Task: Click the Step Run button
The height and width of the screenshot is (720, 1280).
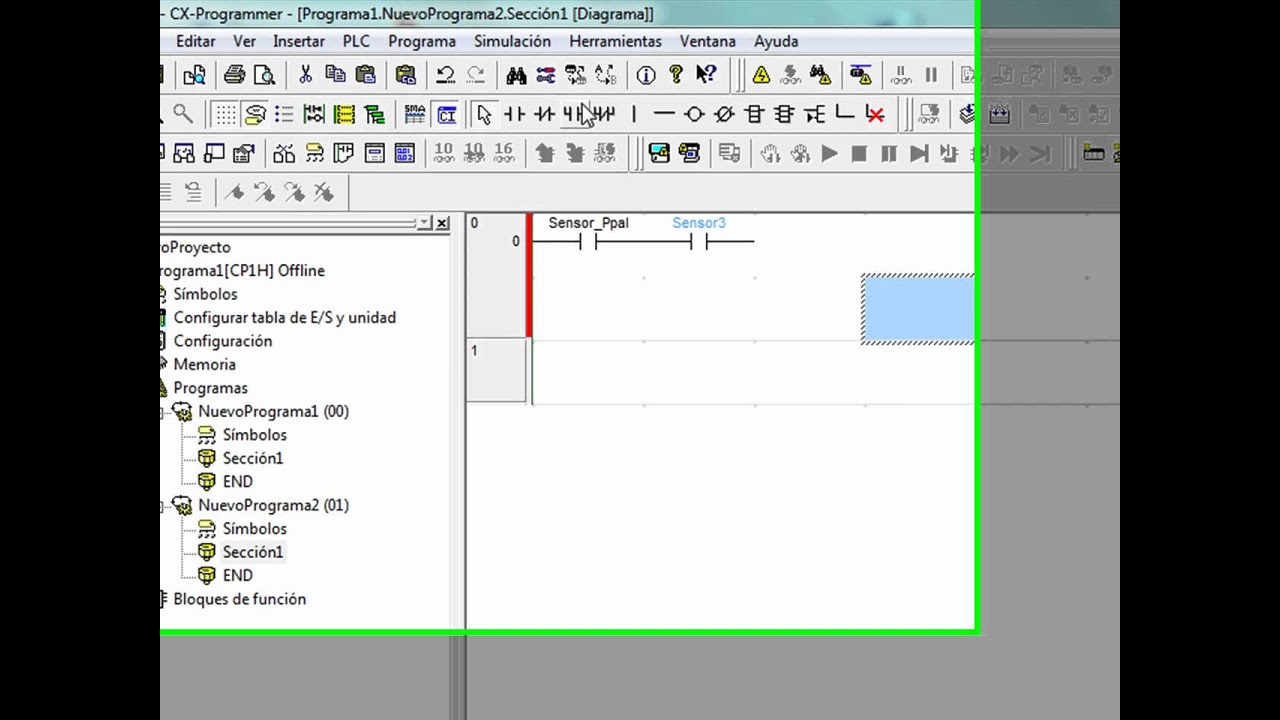Action: click(x=919, y=154)
